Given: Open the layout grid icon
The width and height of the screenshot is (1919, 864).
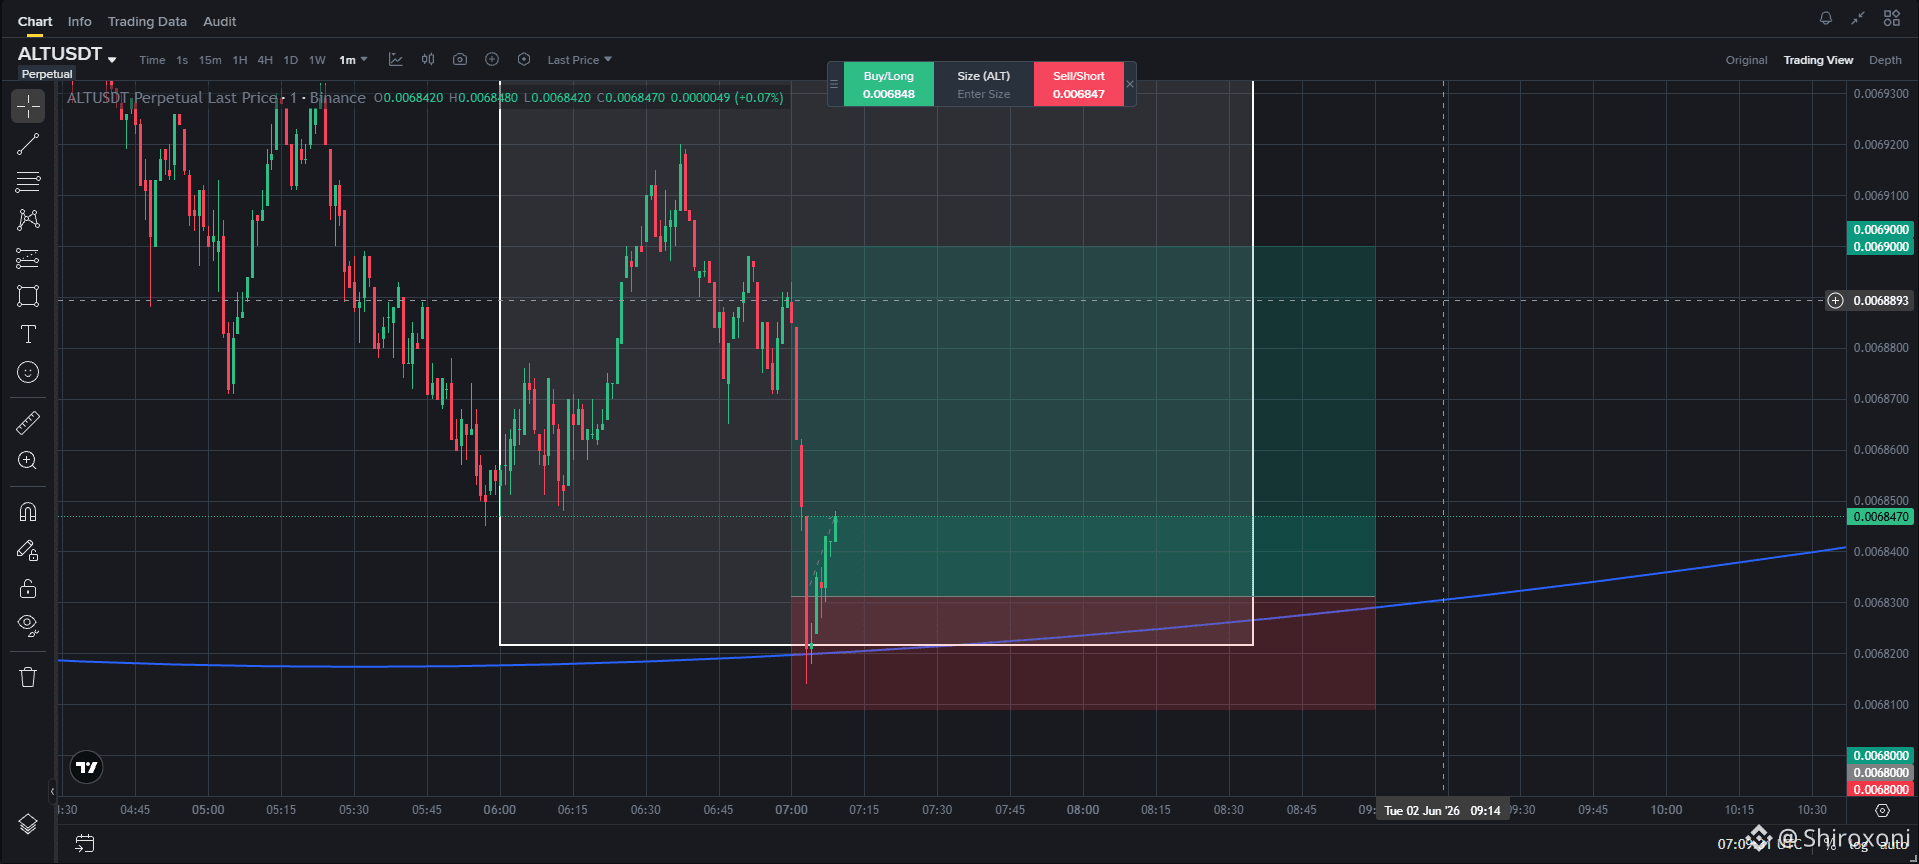Looking at the screenshot, I should click(1892, 18).
